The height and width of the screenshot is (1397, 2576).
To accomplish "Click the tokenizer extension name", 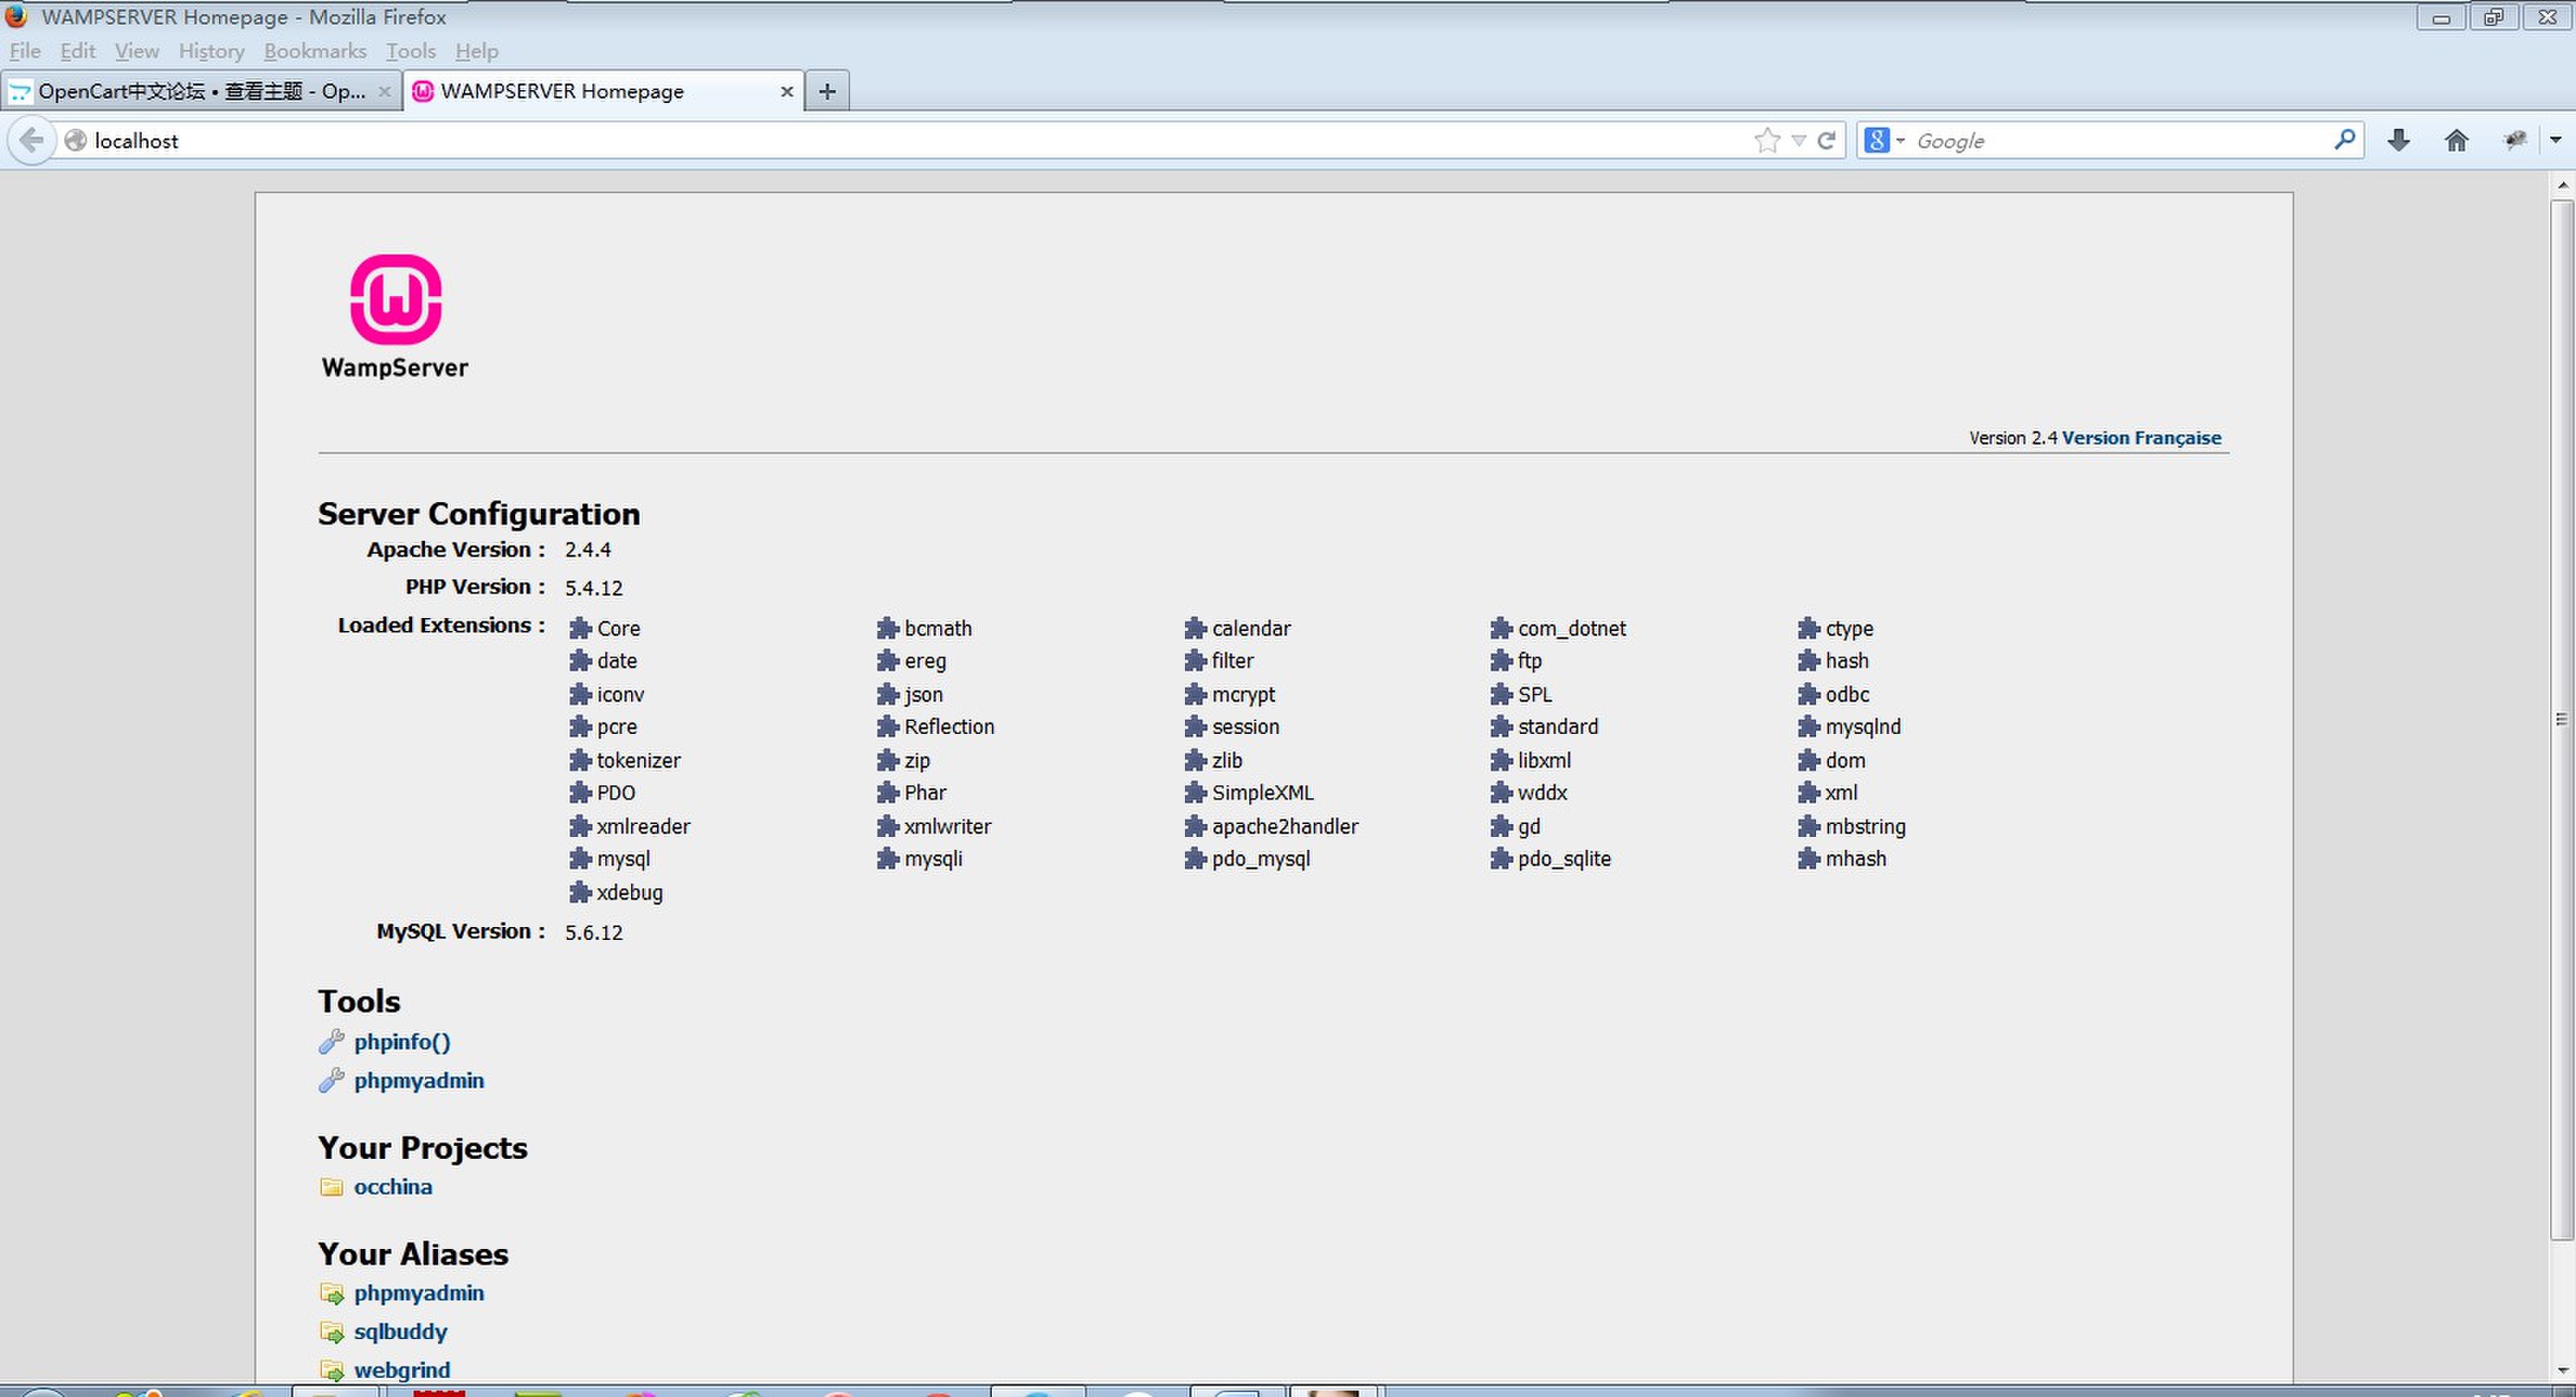I will [x=639, y=760].
